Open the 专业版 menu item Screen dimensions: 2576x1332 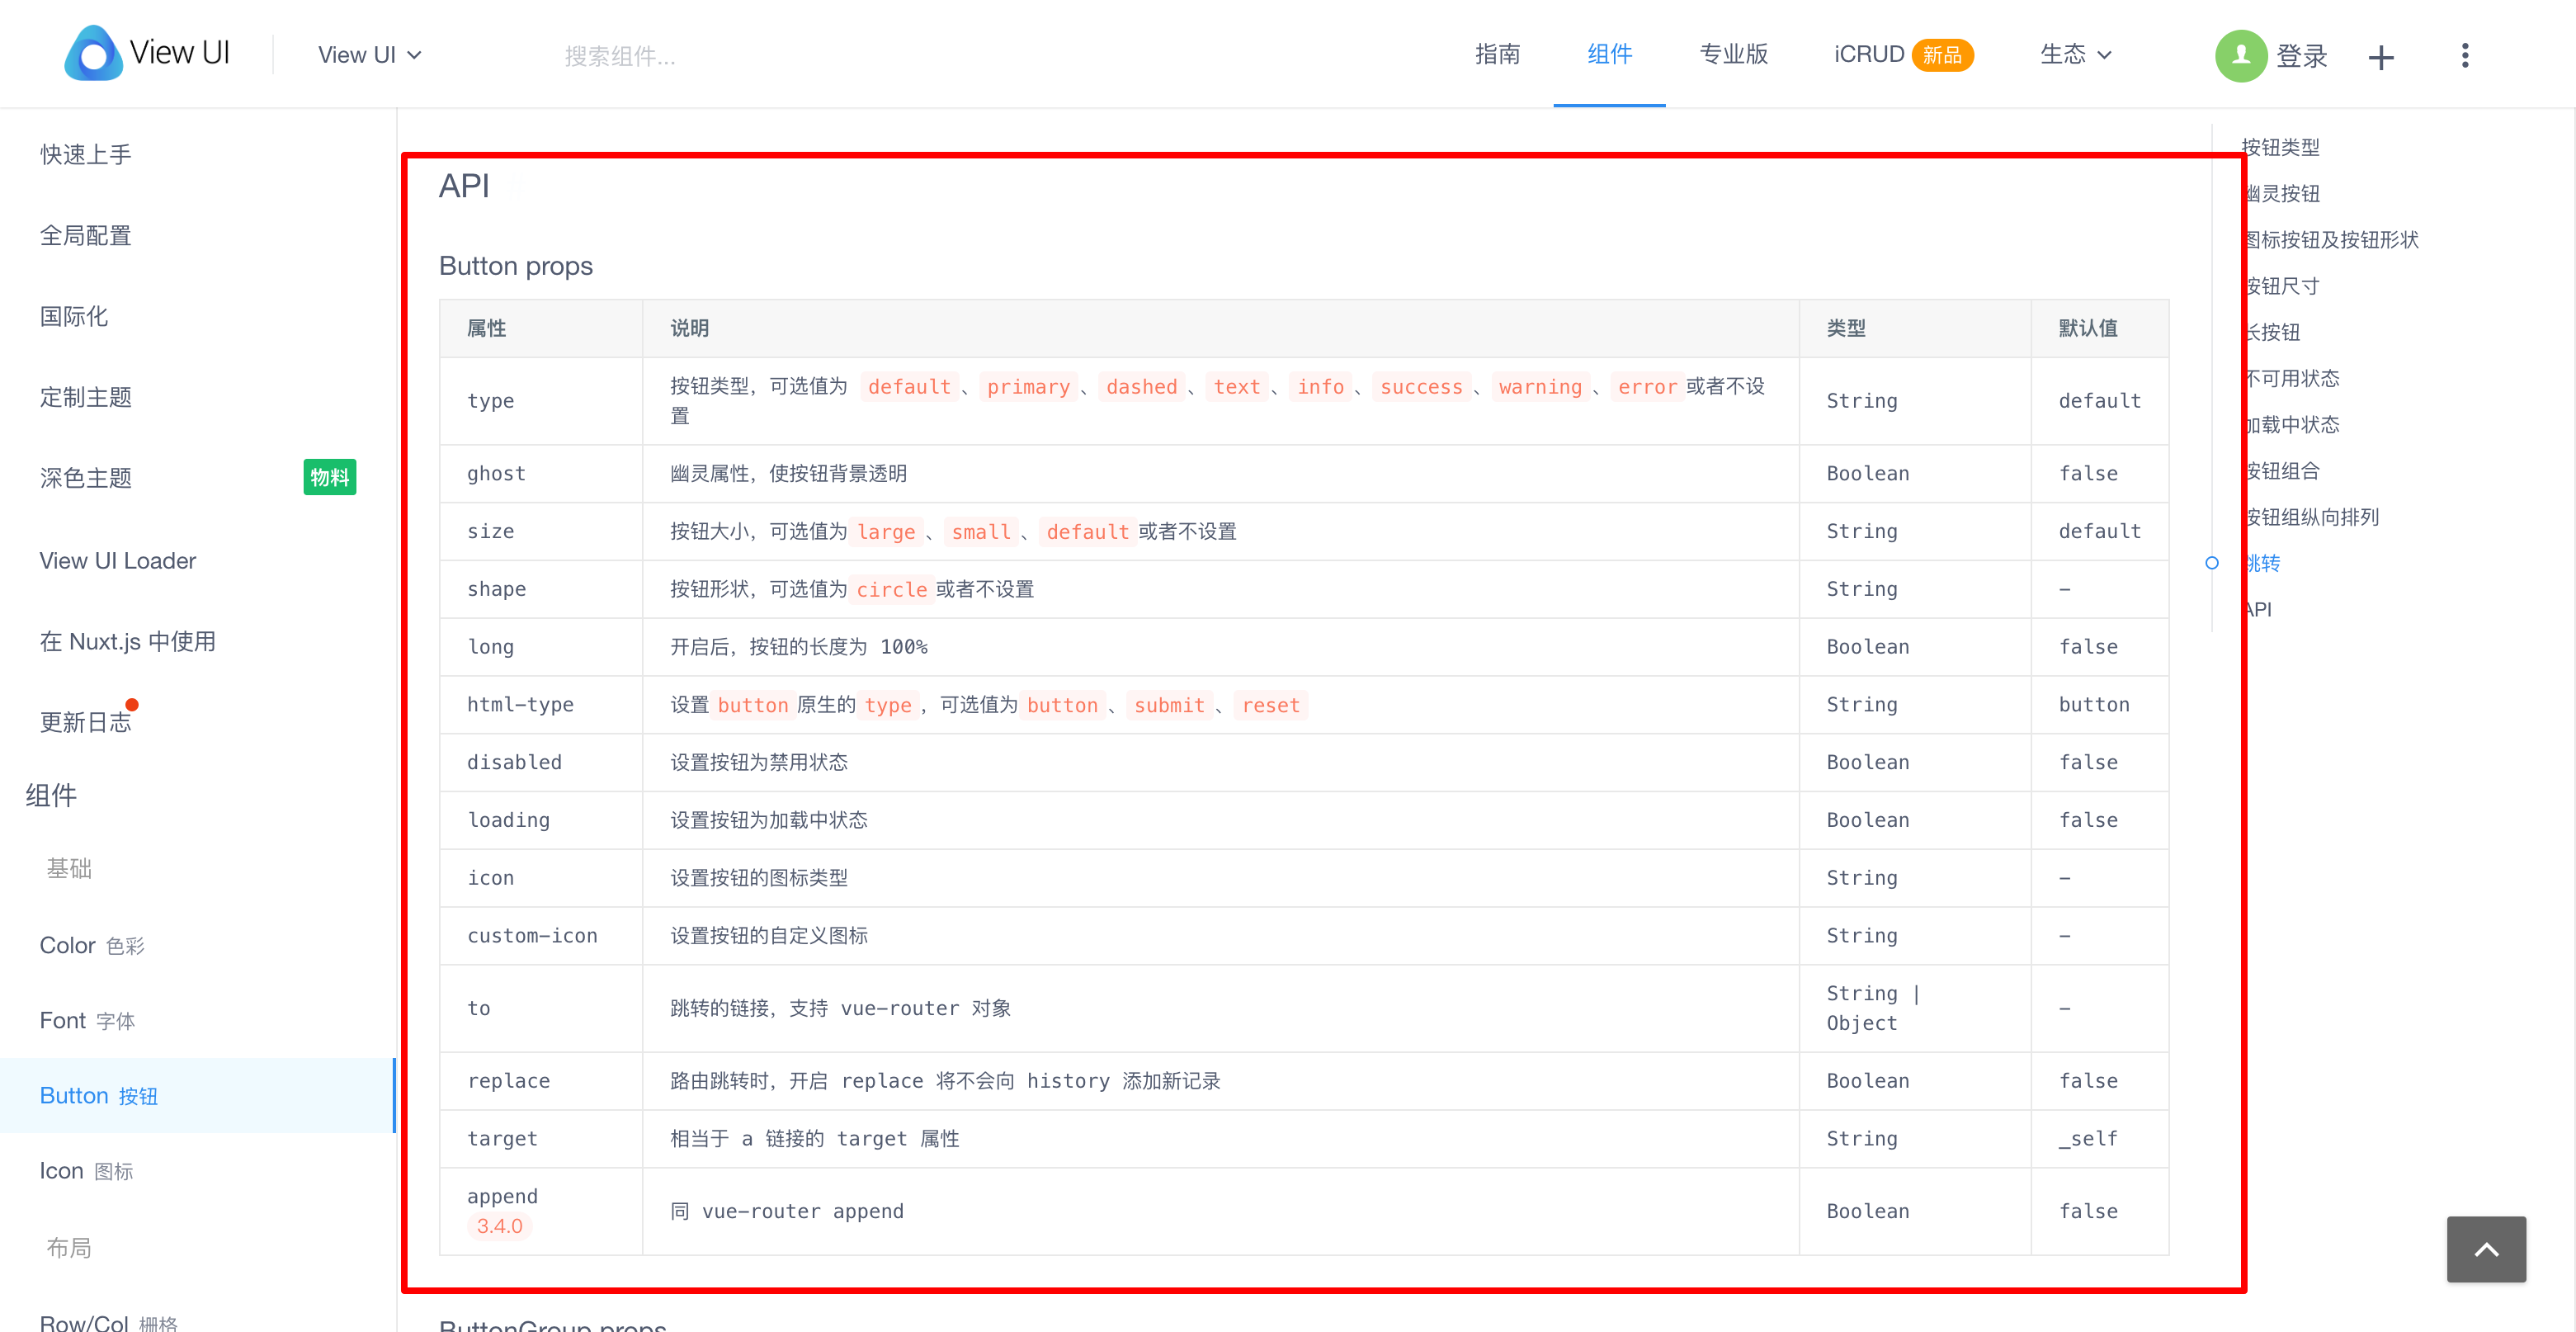point(1733,55)
